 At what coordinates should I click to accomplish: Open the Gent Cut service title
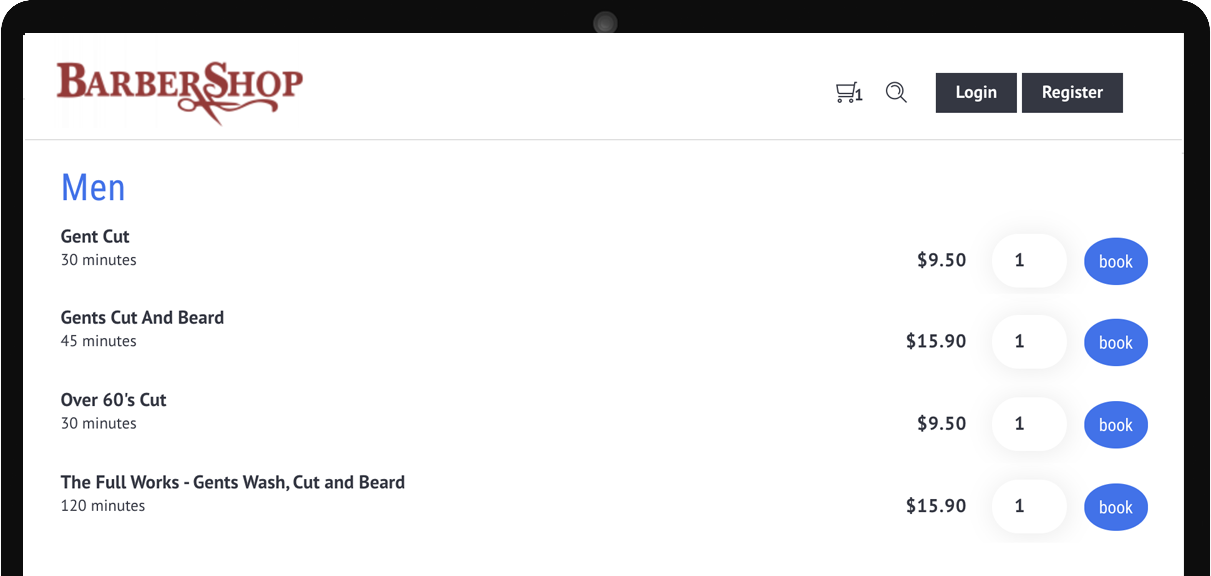click(95, 237)
